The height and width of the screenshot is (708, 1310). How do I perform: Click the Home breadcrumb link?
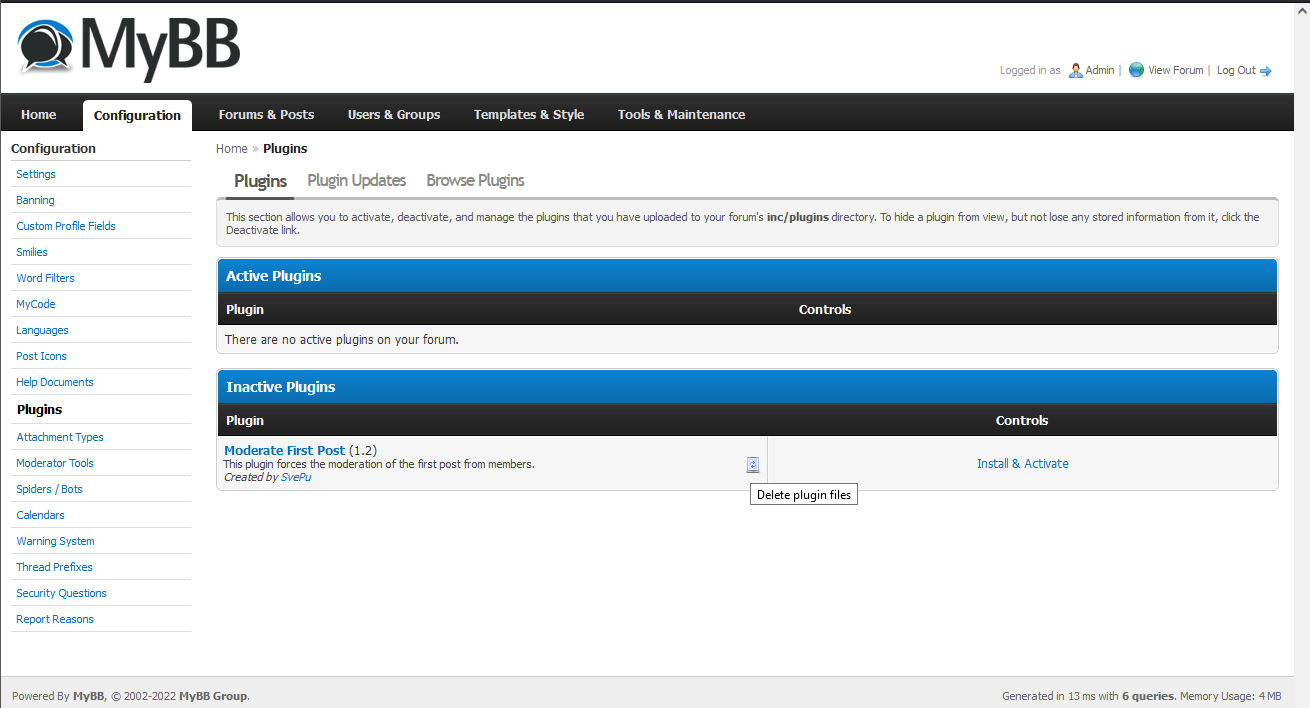[x=231, y=149]
